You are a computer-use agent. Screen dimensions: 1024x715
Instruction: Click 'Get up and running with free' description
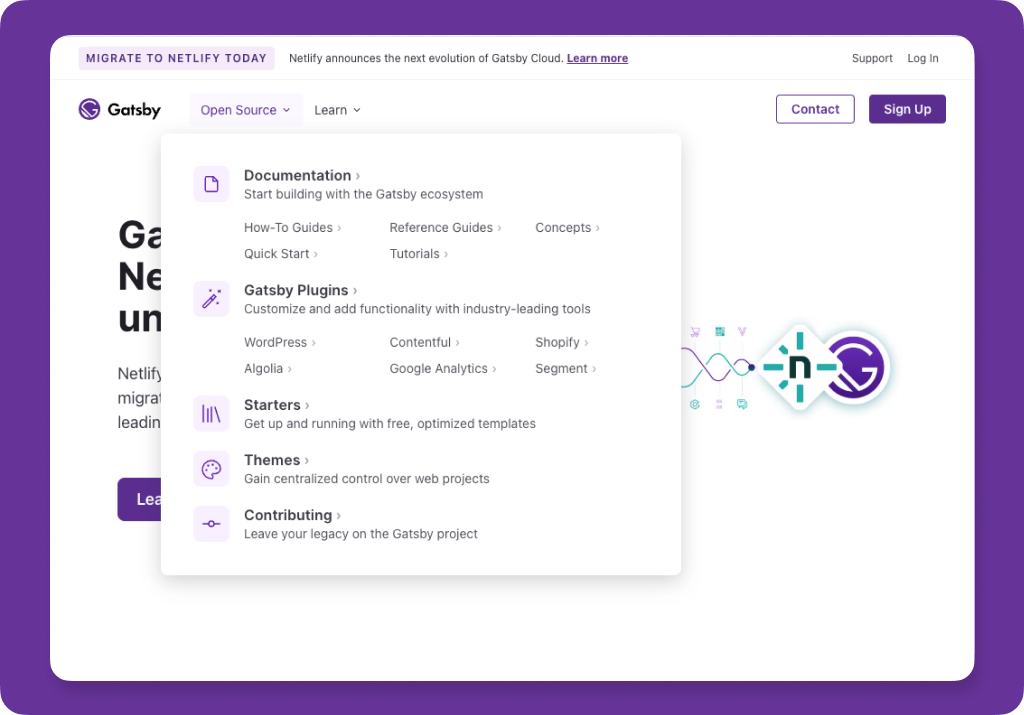coord(389,424)
